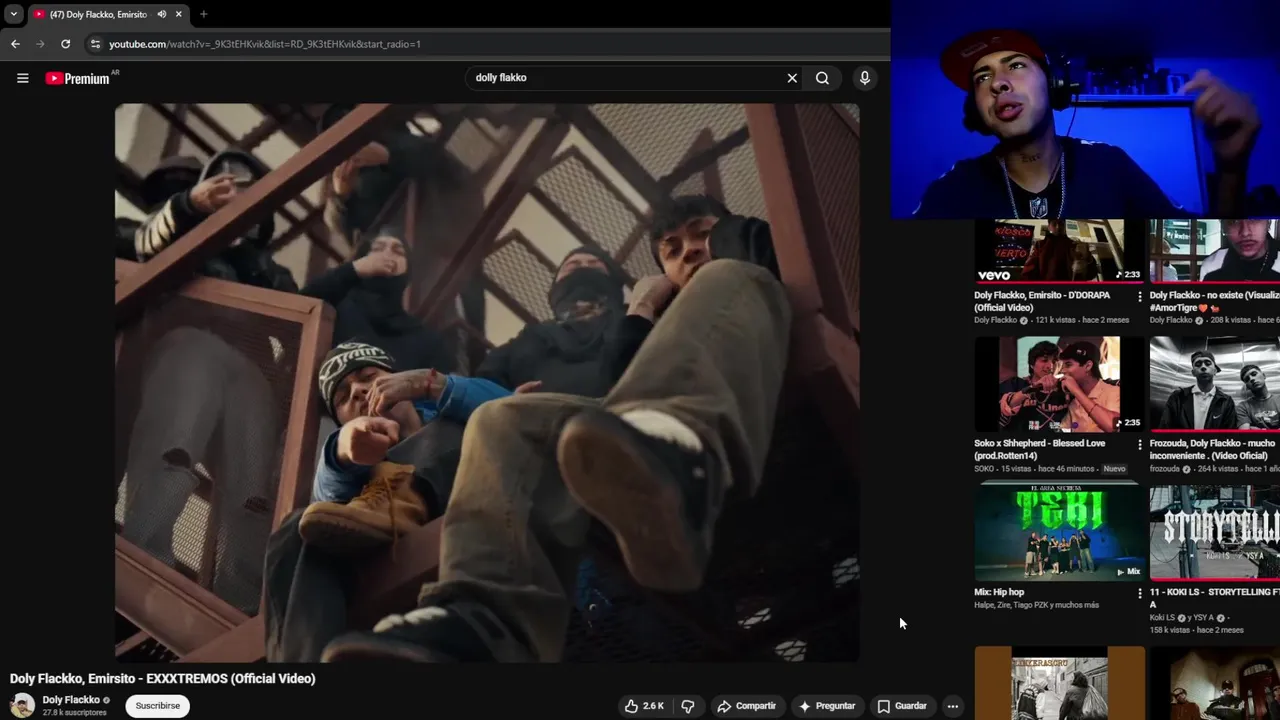Close the Doly Flackko YouTube tab
The image size is (1280, 720).
tap(179, 14)
